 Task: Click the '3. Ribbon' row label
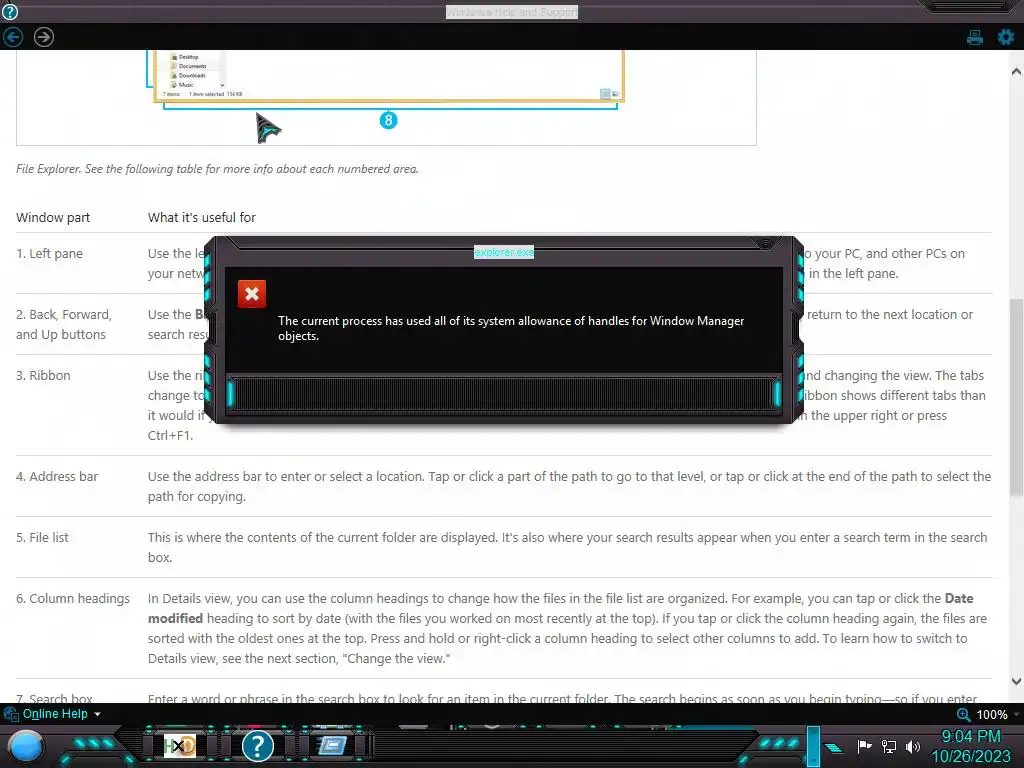43,376
